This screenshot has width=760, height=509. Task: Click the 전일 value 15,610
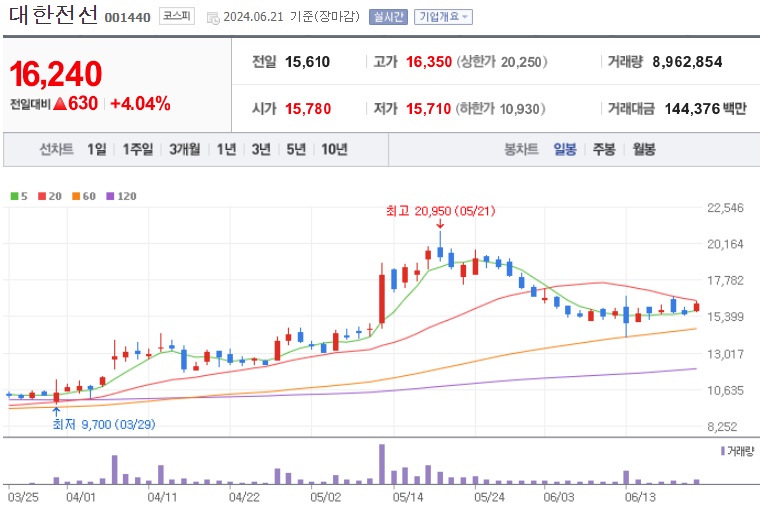(x=307, y=62)
